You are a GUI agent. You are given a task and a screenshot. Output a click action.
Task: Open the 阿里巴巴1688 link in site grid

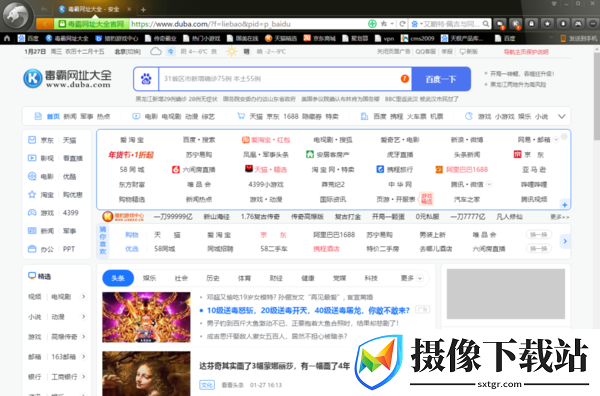pyautogui.click(x=462, y=169)
